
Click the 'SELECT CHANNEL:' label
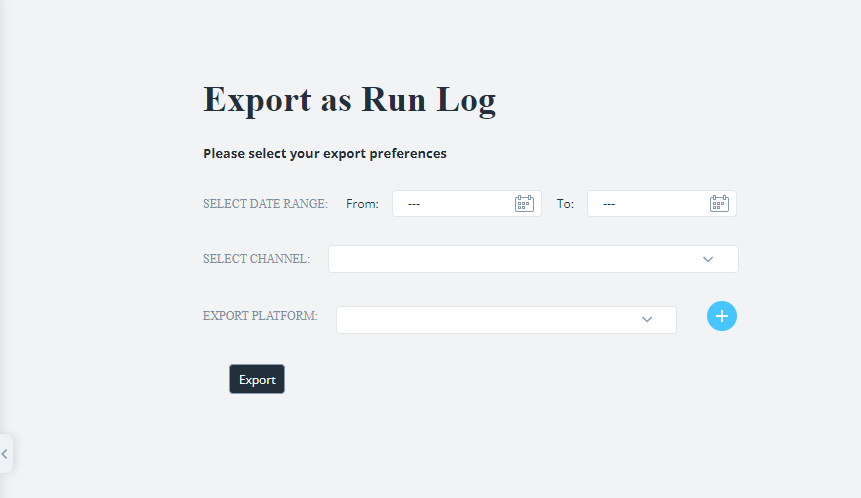click(256, 259)
